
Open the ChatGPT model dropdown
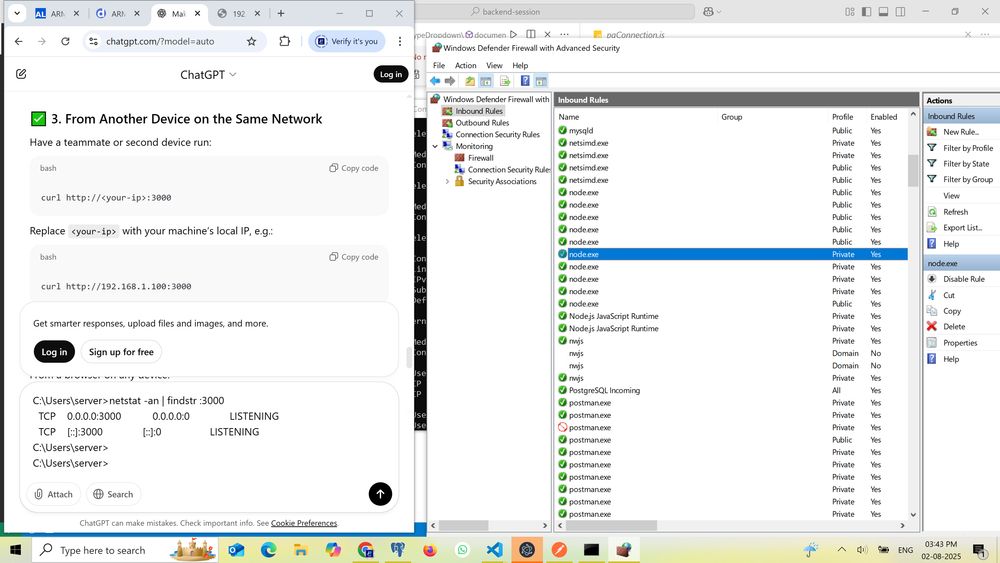coord(208,74)
